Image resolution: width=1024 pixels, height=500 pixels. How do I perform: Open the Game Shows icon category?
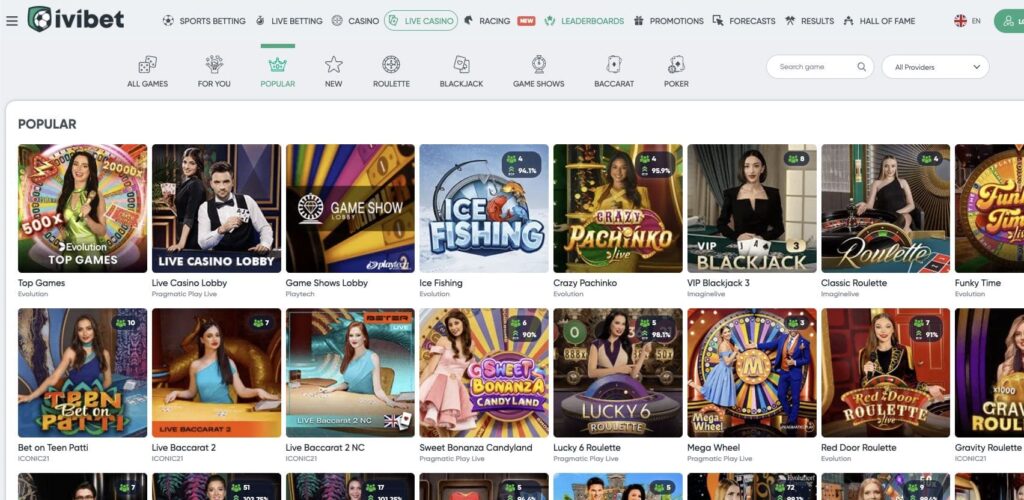tap(539, 64)
